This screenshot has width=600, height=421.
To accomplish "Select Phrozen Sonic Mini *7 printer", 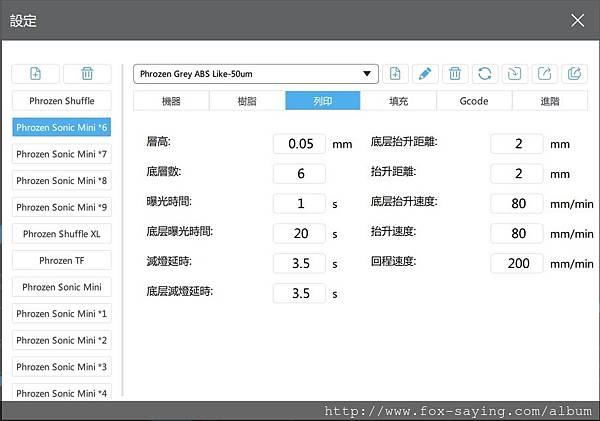I will pos(62,154).
